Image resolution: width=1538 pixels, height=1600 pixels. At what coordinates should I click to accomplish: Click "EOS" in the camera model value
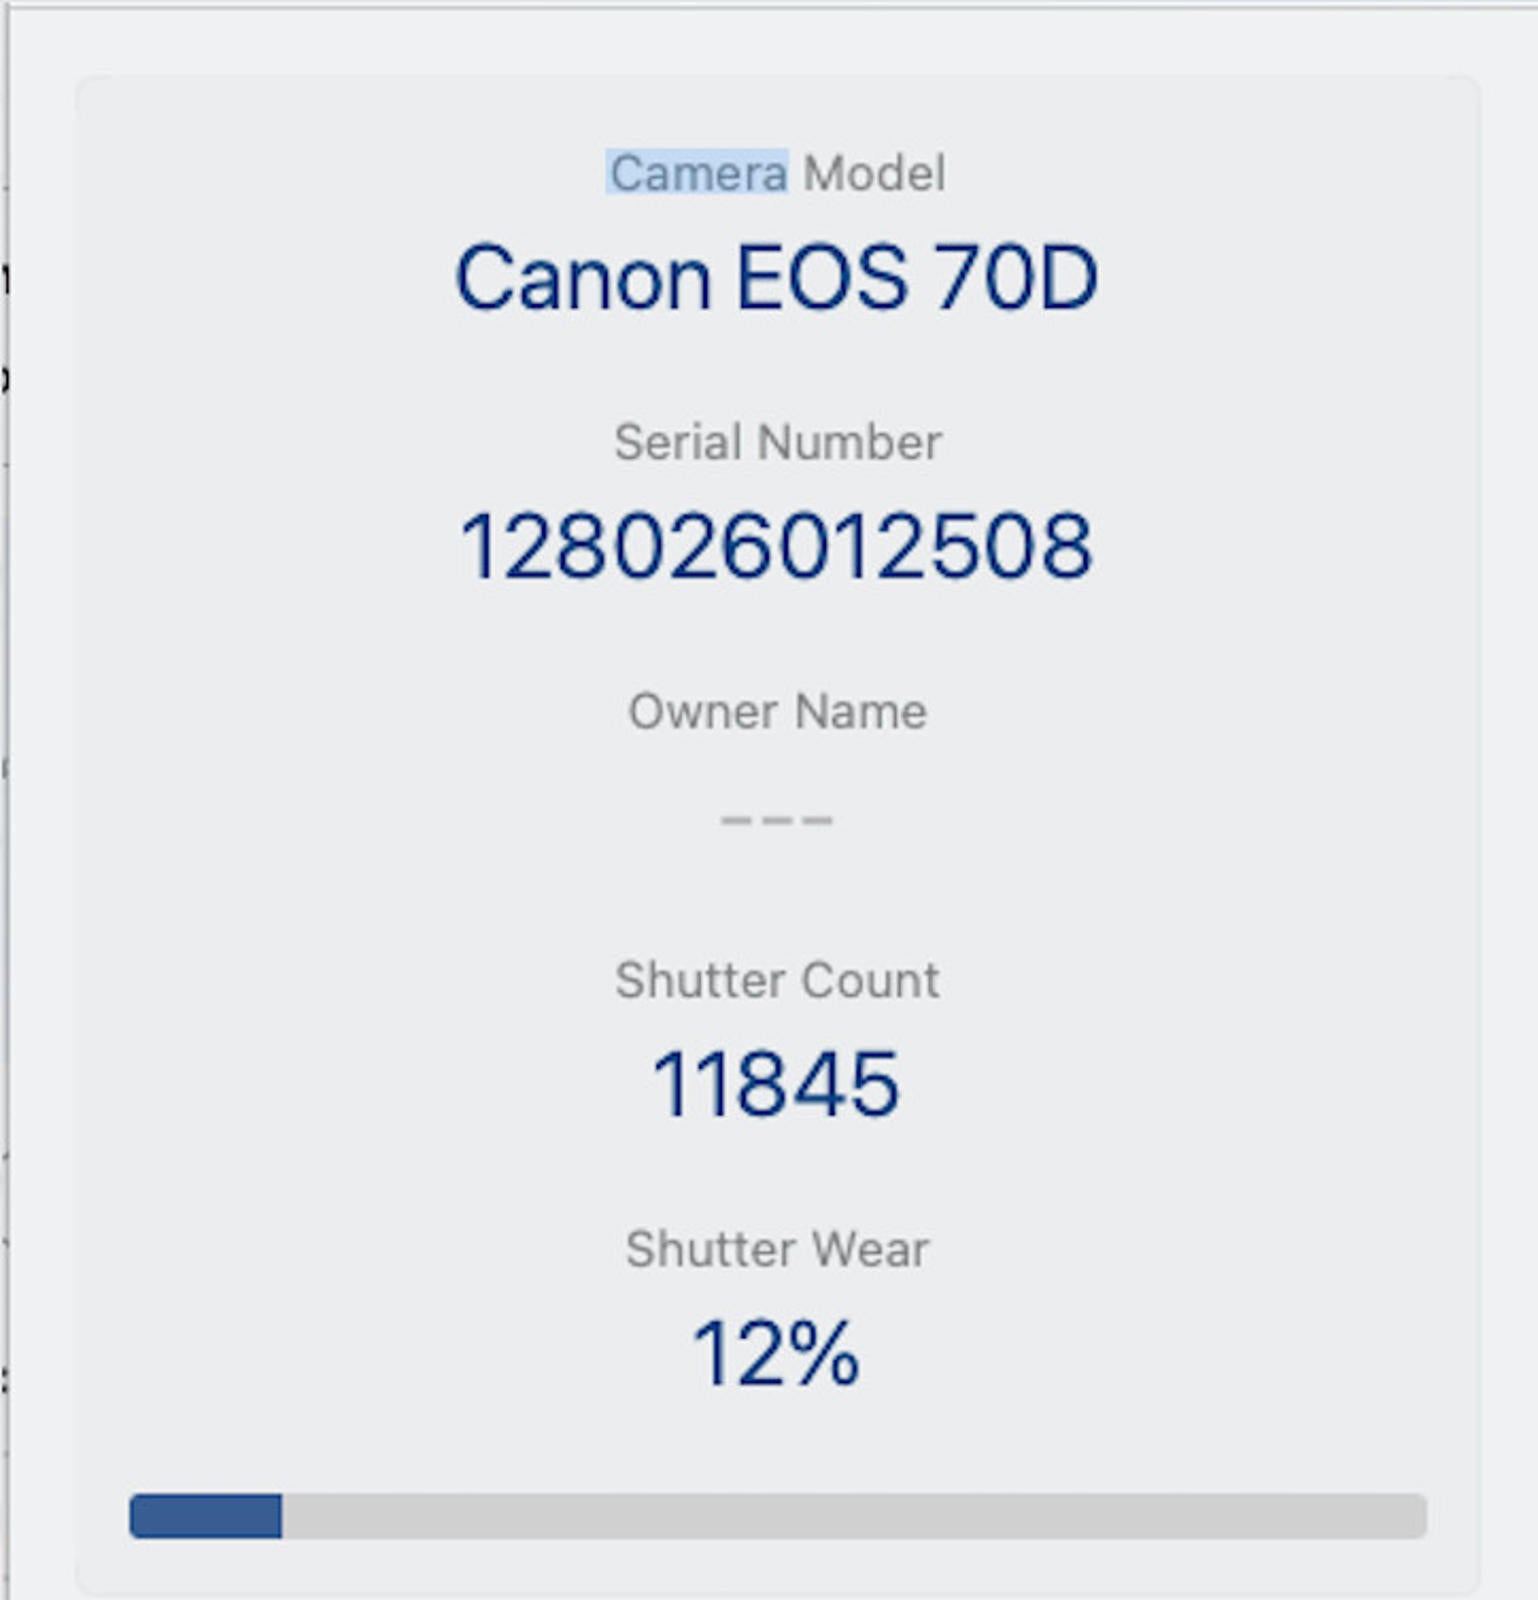tap(822, 278)
